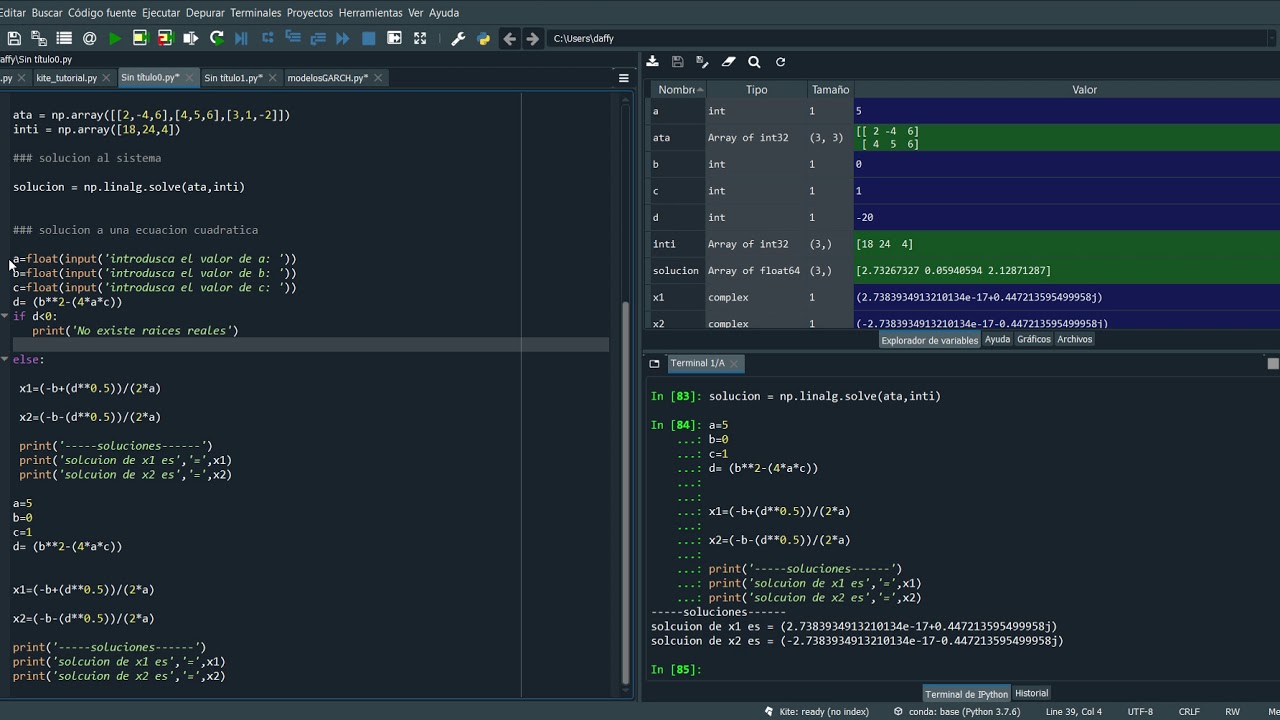Sort variables by Tipo column header
The width and height of the screenshot is (1280, 720).
pyautogui.click(x=756, y=90)
